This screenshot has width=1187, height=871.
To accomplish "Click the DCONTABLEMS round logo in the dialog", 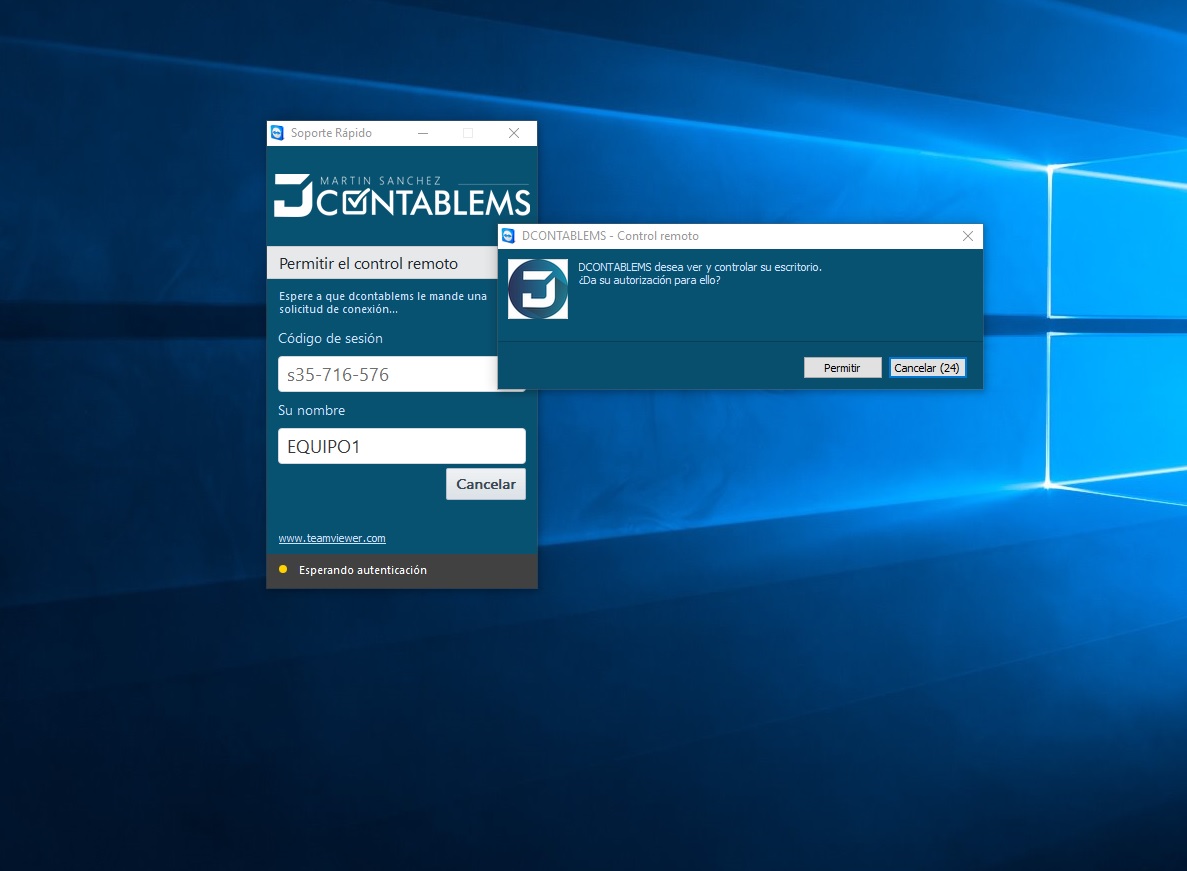I will point(537,289).
